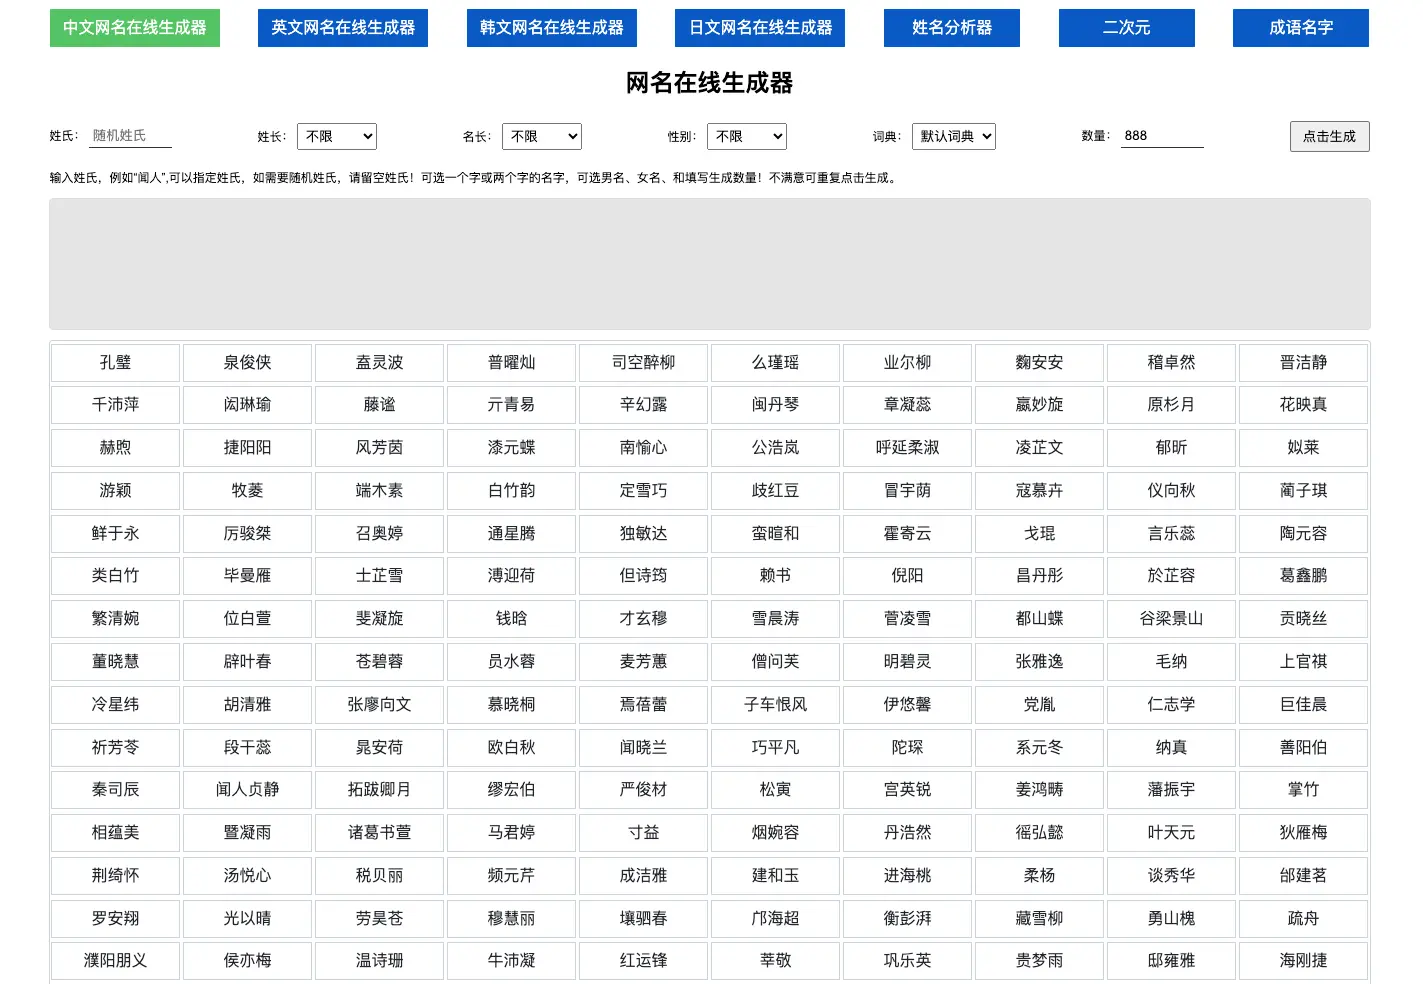The height and width of the screenshot is (984, 1423).
Task: Click the name 叶天元
Action: 1172,833
